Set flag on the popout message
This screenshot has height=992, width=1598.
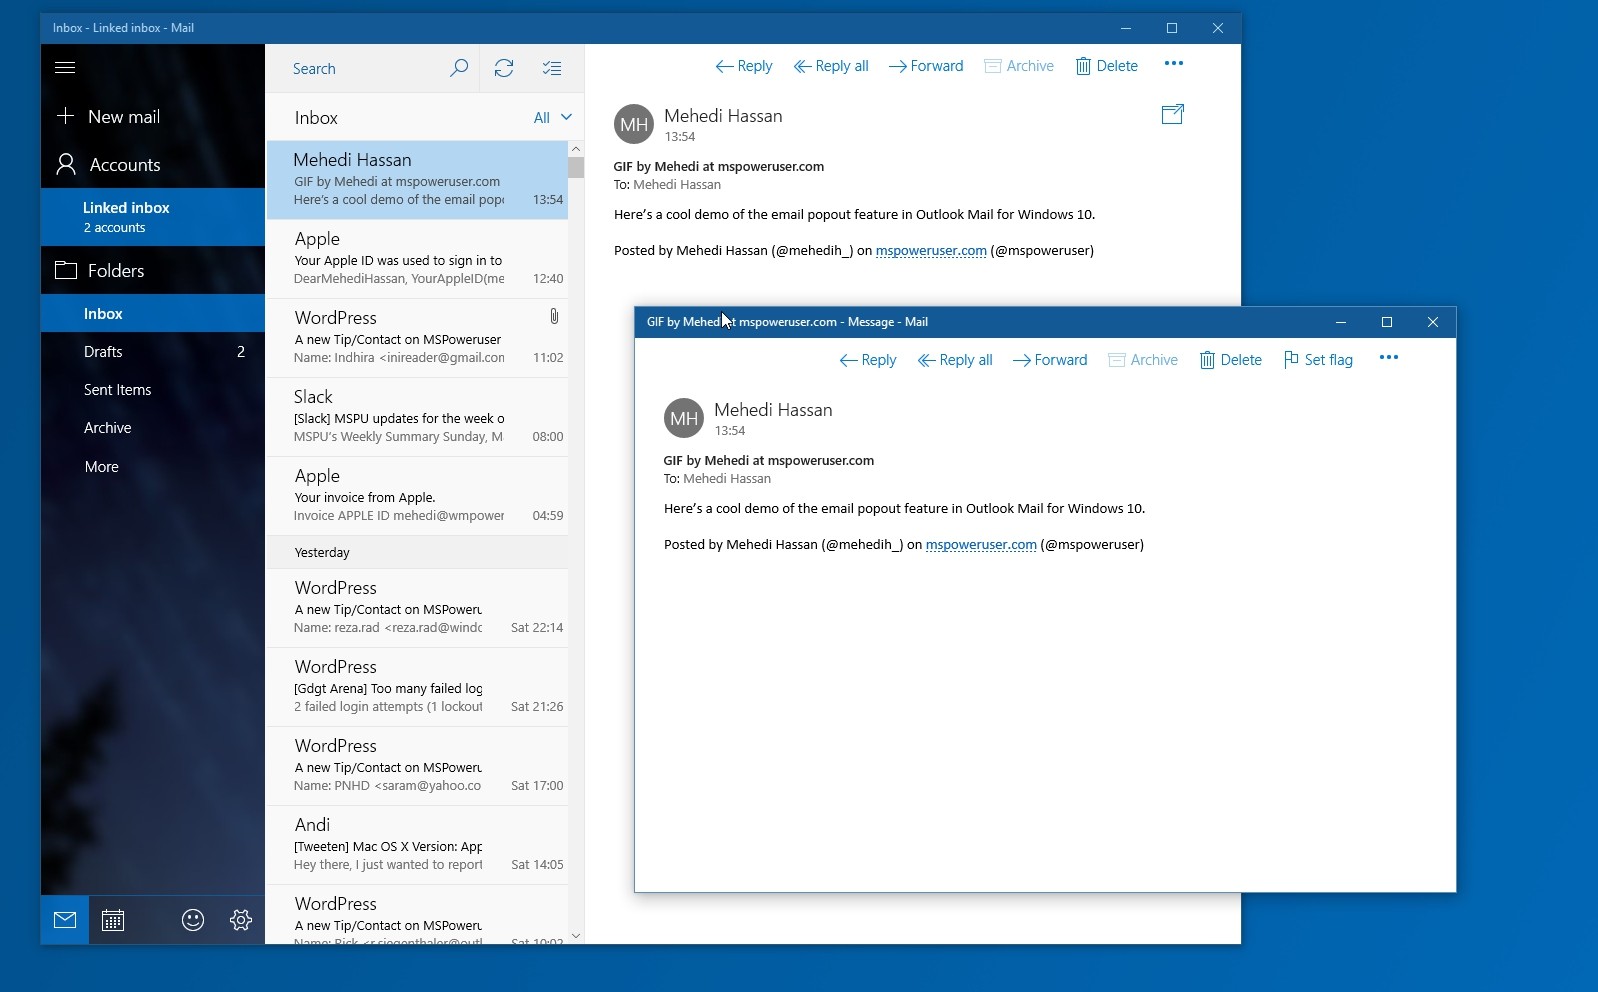pyautogui.click(x=1318, y=360)
